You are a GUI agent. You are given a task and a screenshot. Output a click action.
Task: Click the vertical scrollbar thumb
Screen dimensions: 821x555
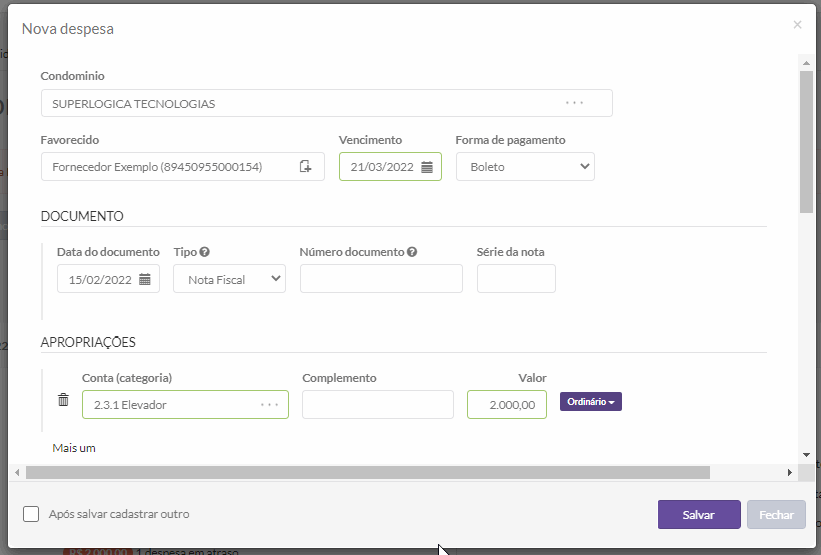[806, 142]
